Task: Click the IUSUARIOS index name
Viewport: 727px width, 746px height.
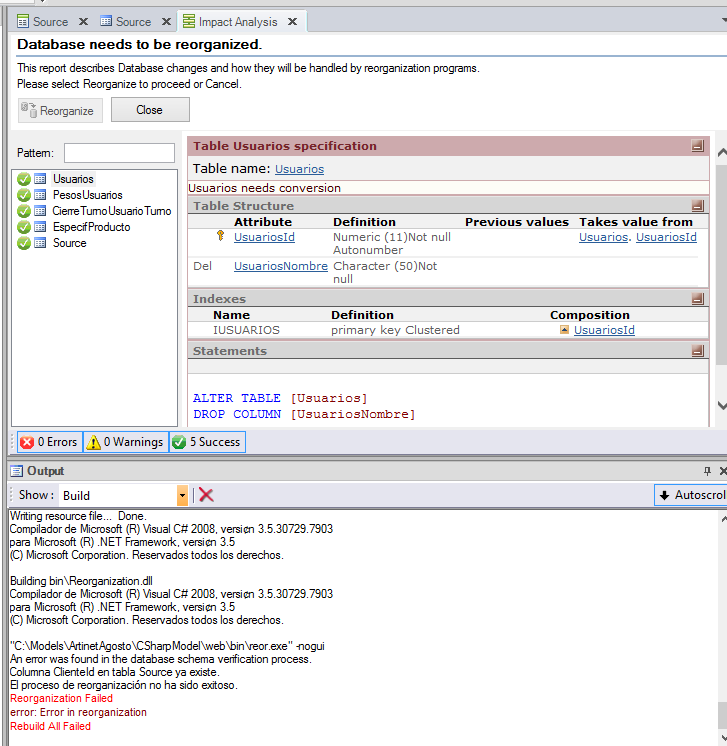Action: coord(246,330)
